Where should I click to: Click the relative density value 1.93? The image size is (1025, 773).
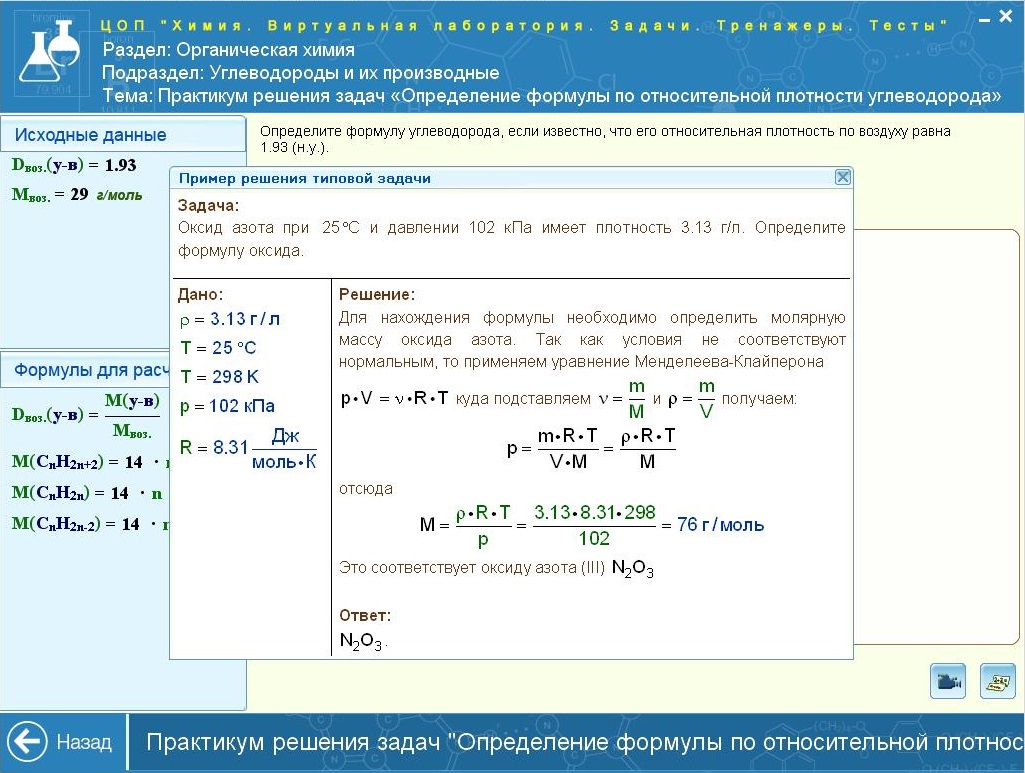[120, 166]
